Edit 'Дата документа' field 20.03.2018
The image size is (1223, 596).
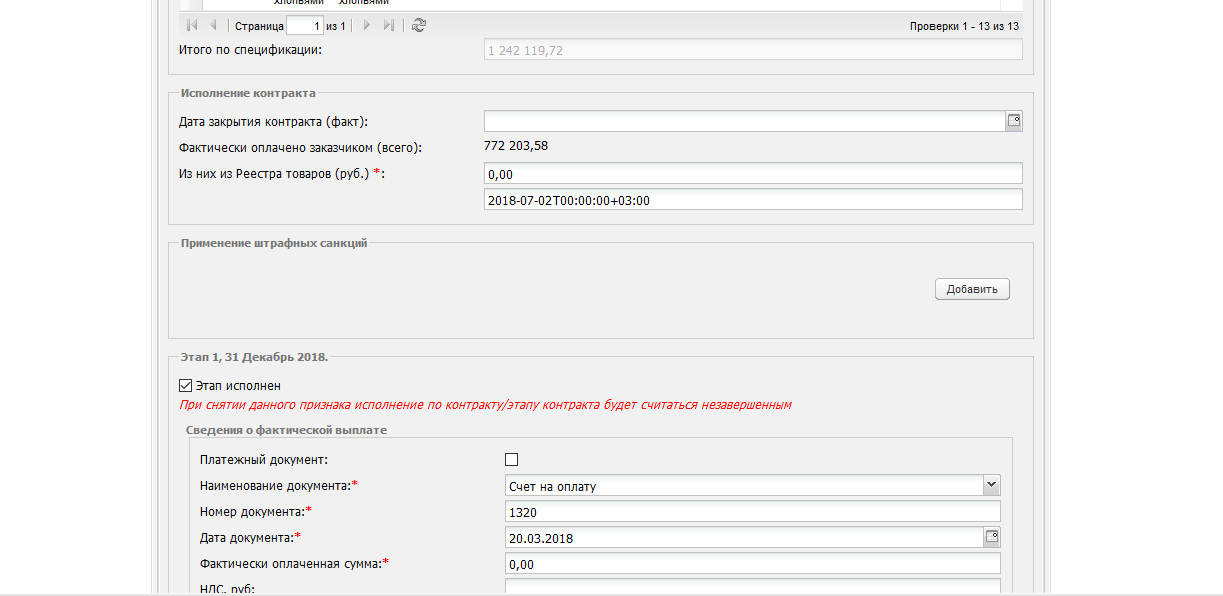pyautogui.click(x=744, y=538)
